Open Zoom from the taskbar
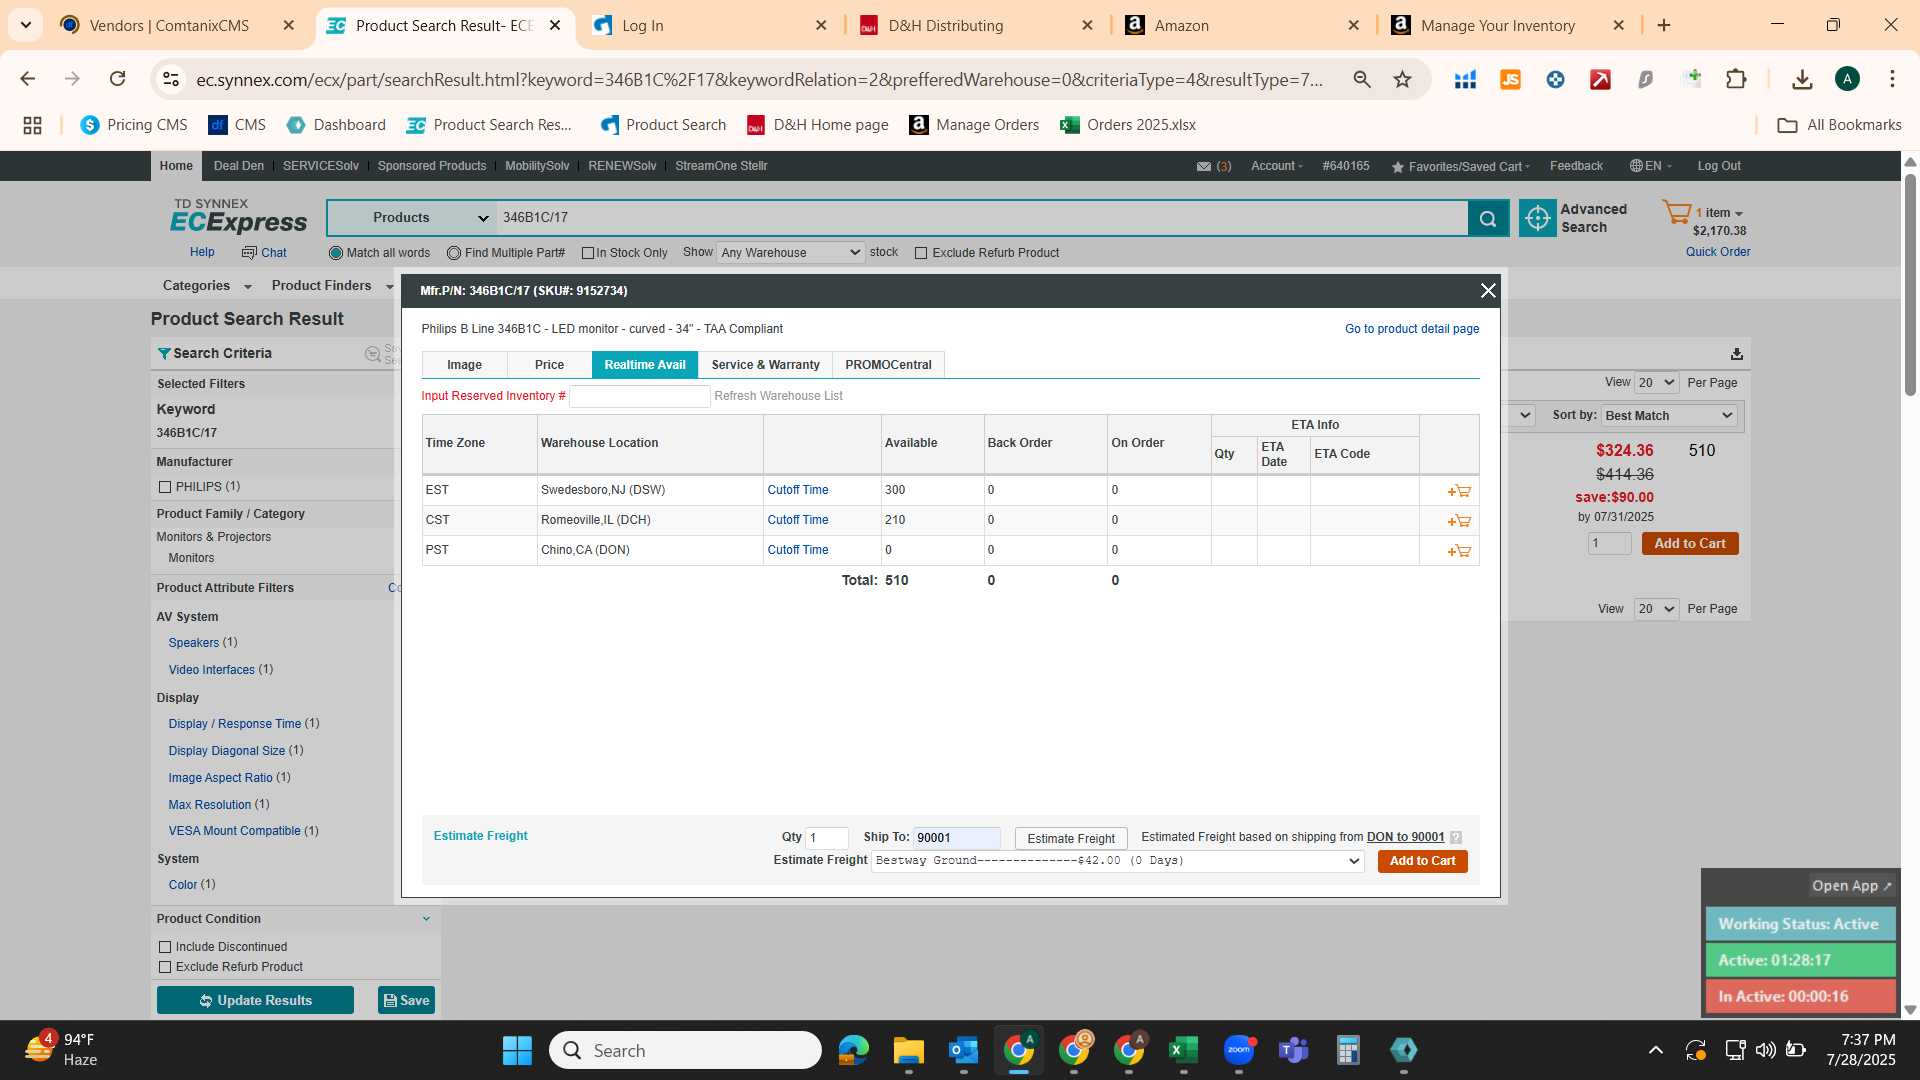This screenshot has height=1080, width=1920. [x=1239, y=1050]
